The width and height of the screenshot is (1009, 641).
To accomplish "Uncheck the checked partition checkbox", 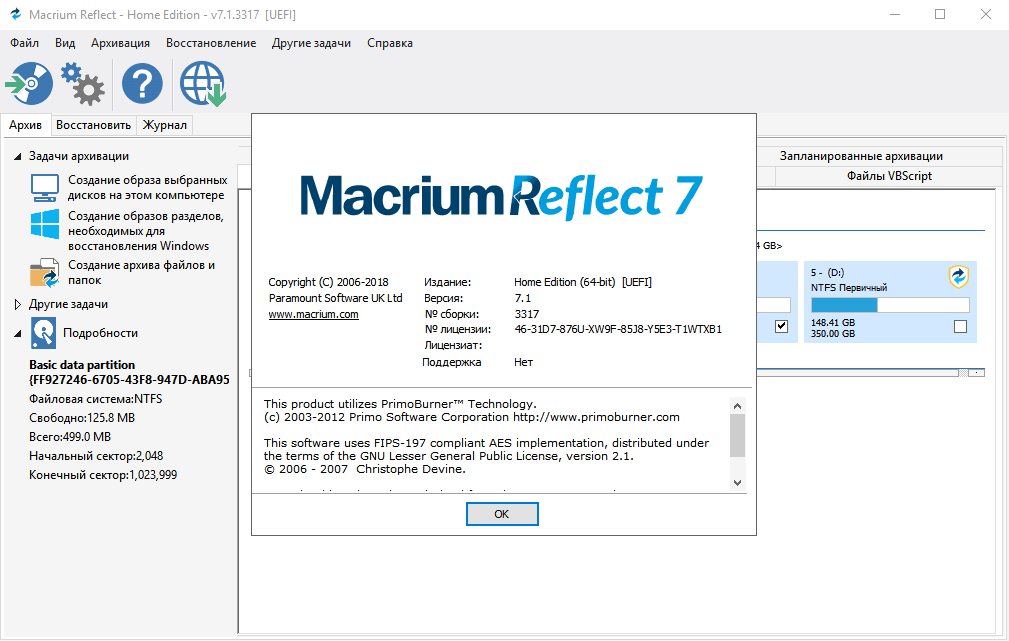I will point(781,326).
